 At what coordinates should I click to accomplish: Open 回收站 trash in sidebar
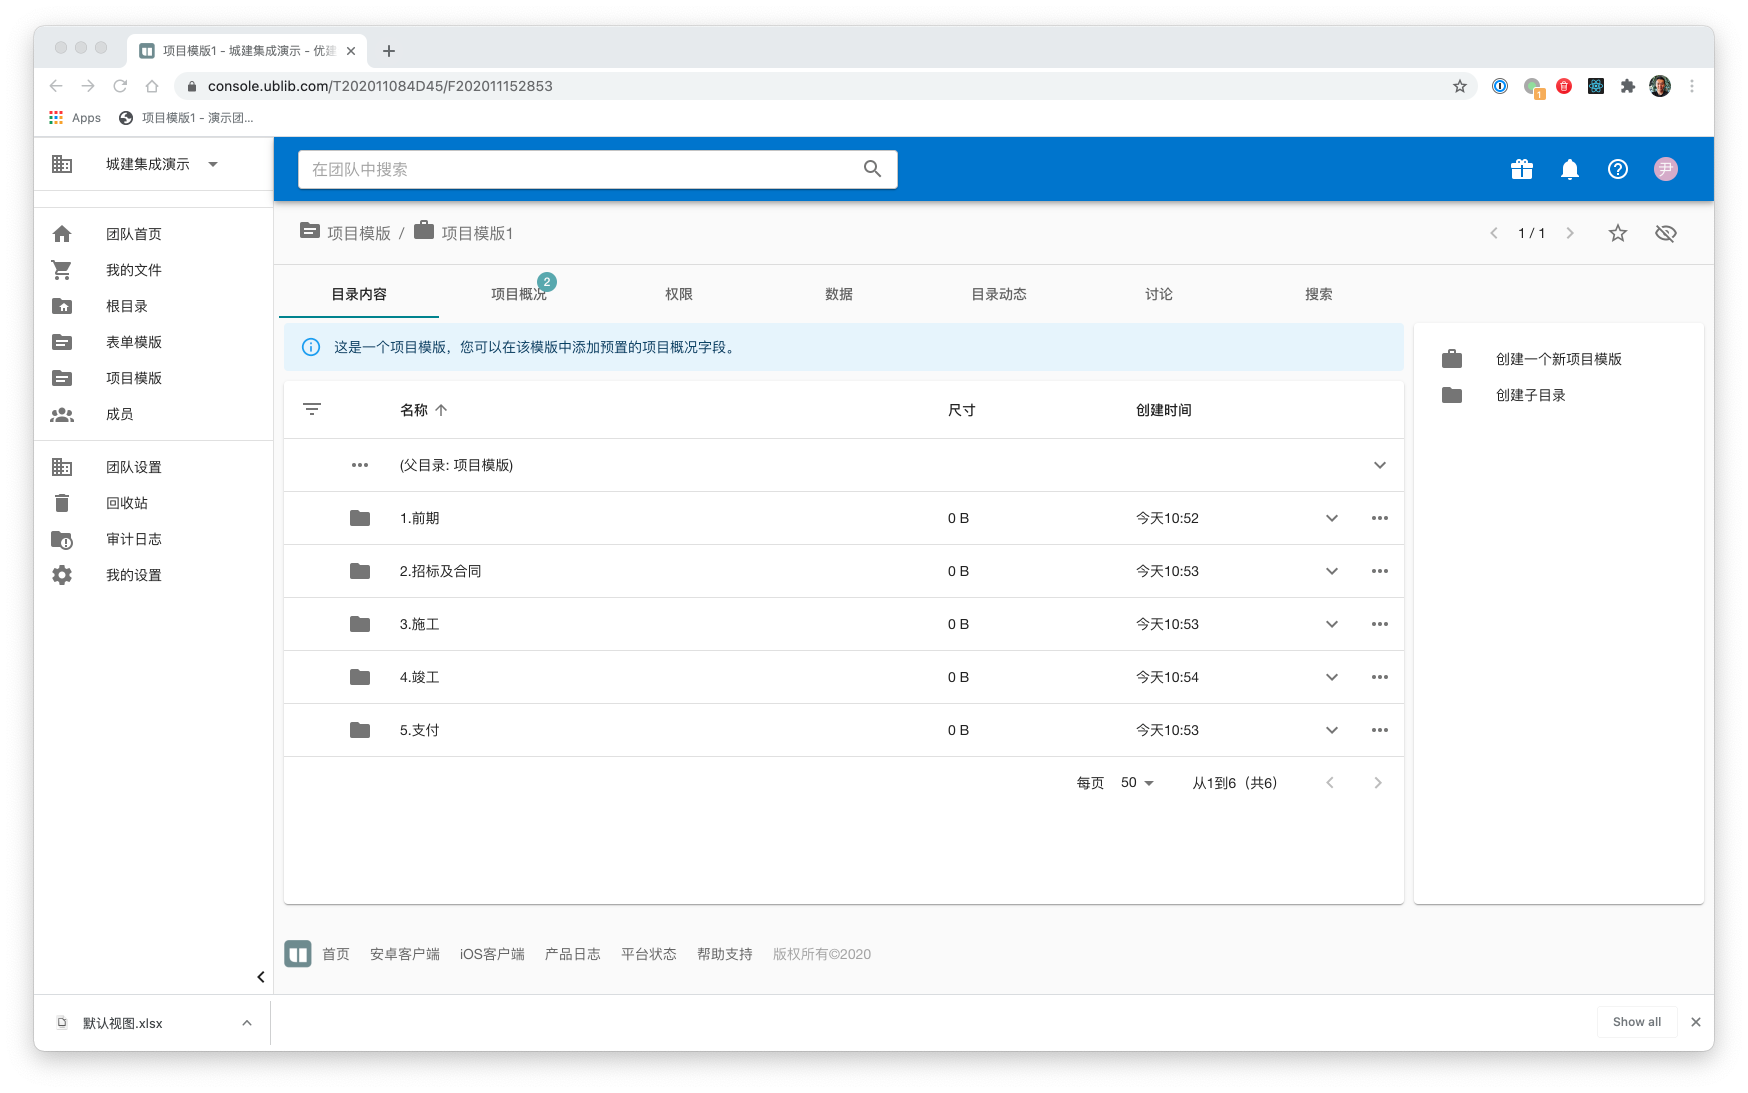point(126,503)
